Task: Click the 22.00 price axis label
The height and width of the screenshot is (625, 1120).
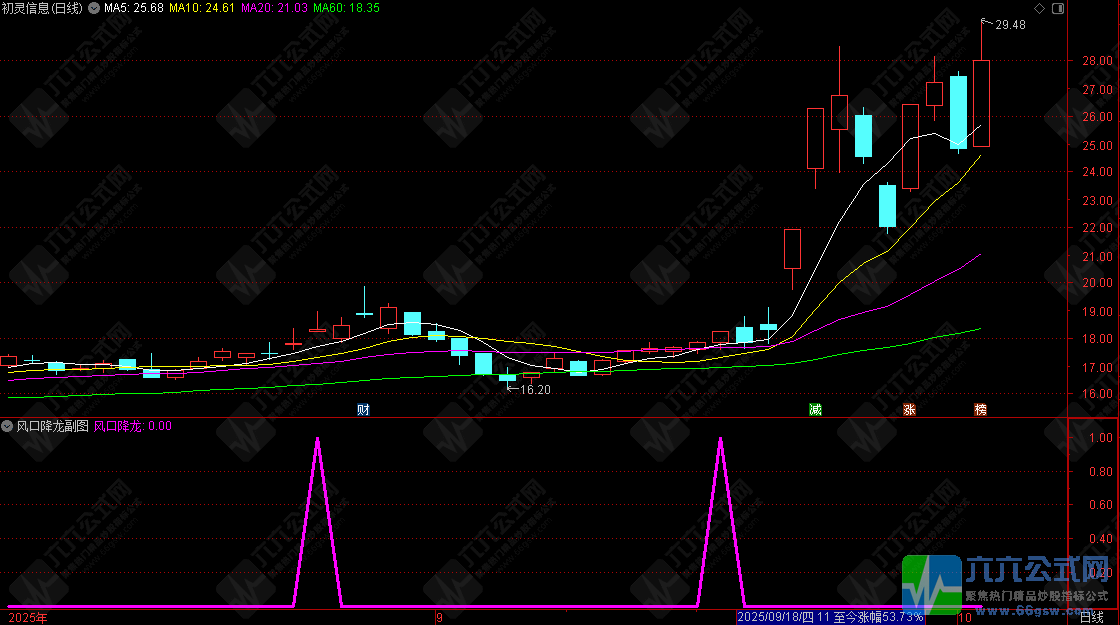Action: 1097,228
